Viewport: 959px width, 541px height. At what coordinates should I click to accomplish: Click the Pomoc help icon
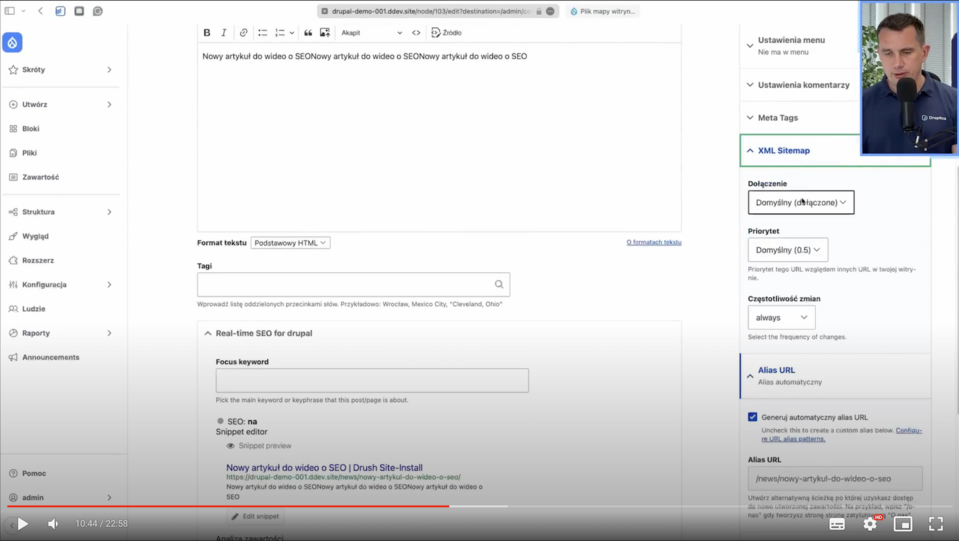coord(13,473)
